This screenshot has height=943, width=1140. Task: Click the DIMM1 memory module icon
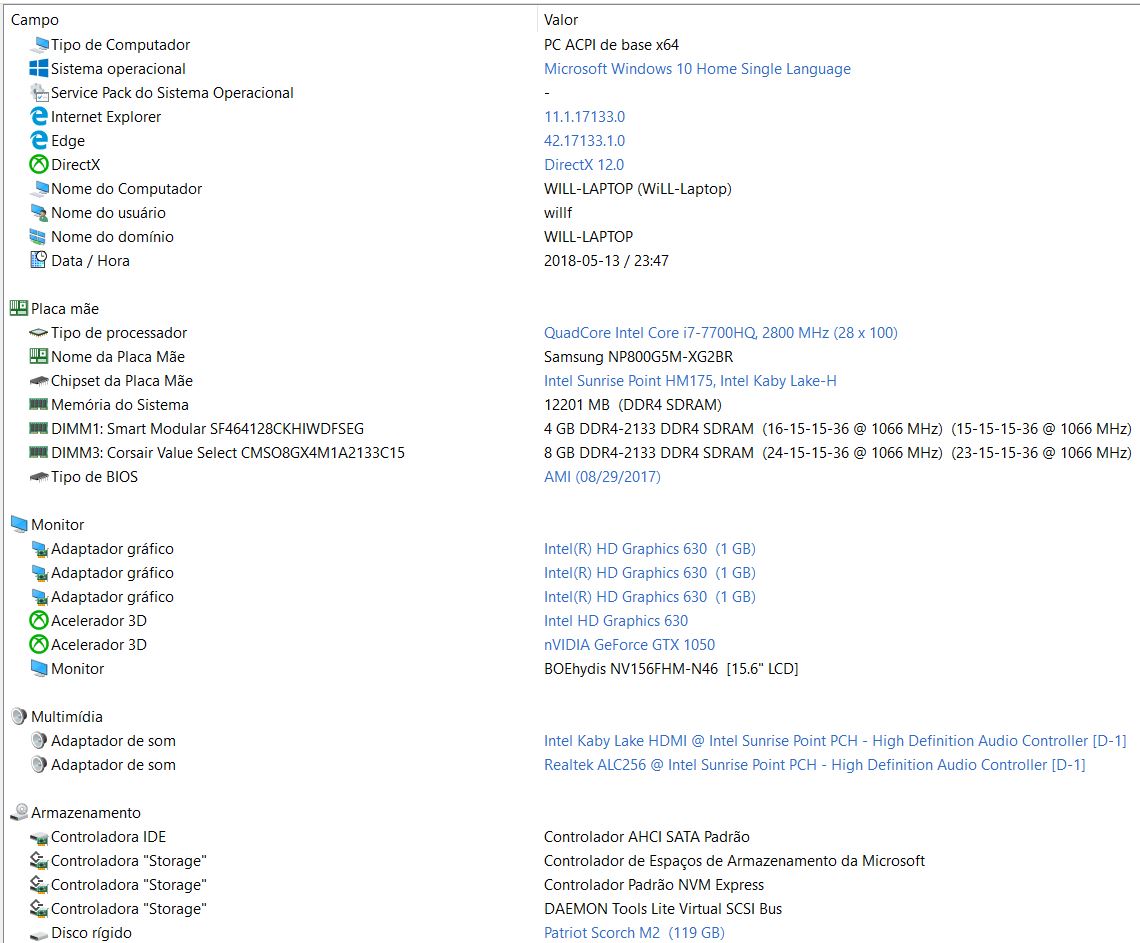click(x=39, y=428)
